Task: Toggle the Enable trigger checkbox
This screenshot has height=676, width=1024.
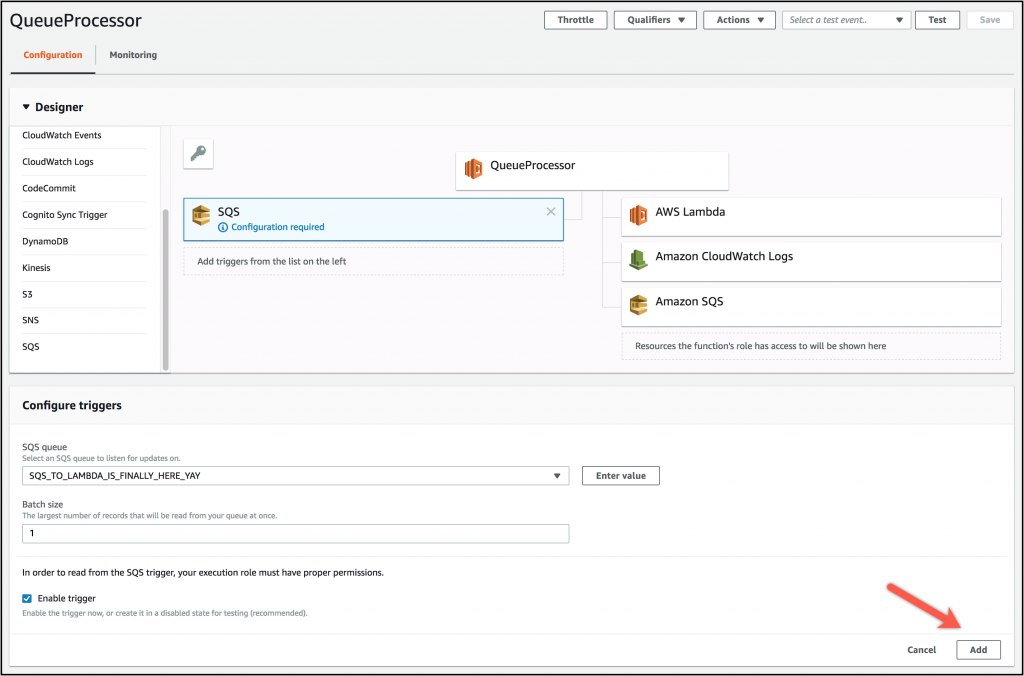Action: pos(27,598)
